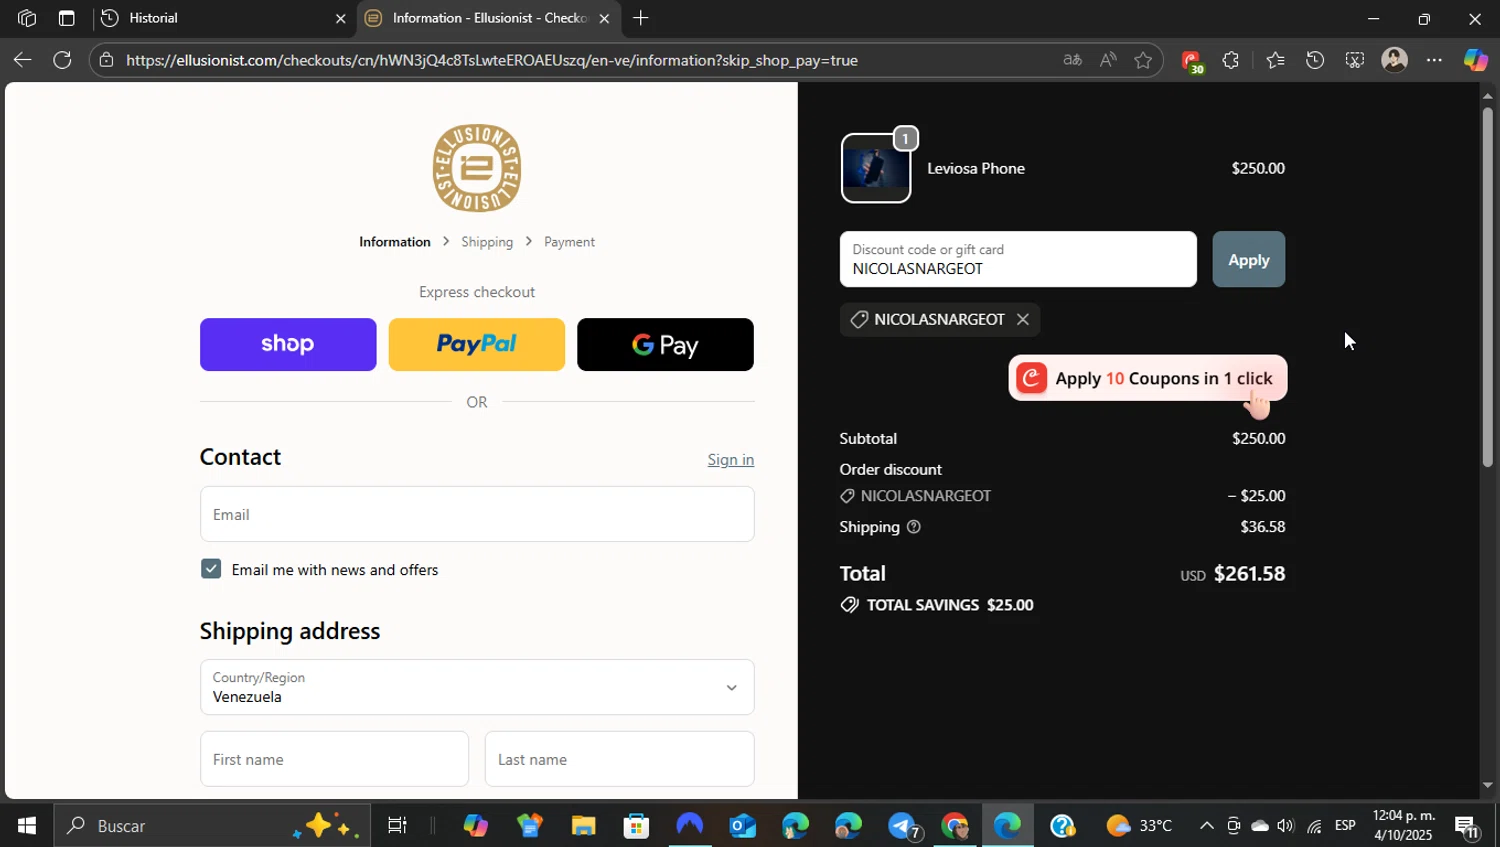Screen dimensions: 1500x847
Task: Open the volume control tray icon
Action: click(x=1285, y=826)
